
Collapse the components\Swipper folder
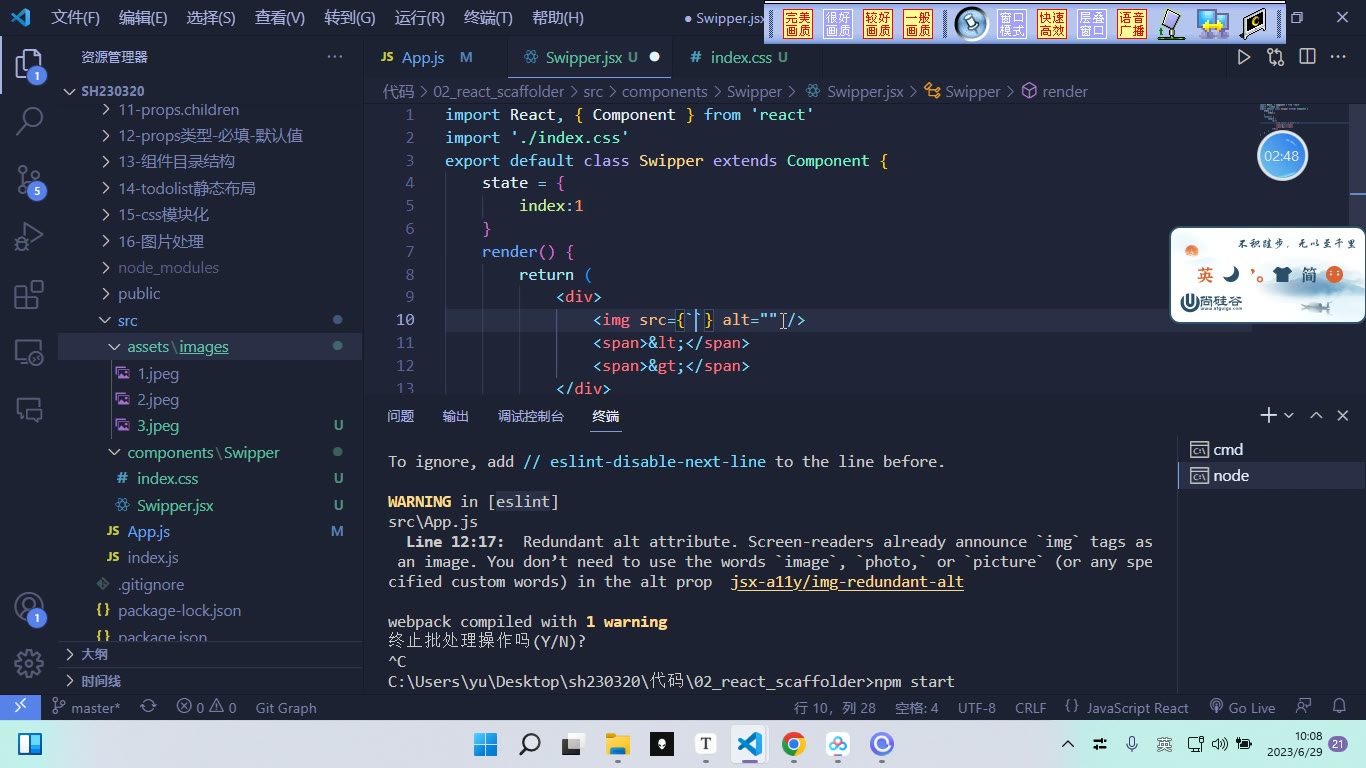pyautogui.click(x=210, y=452)
